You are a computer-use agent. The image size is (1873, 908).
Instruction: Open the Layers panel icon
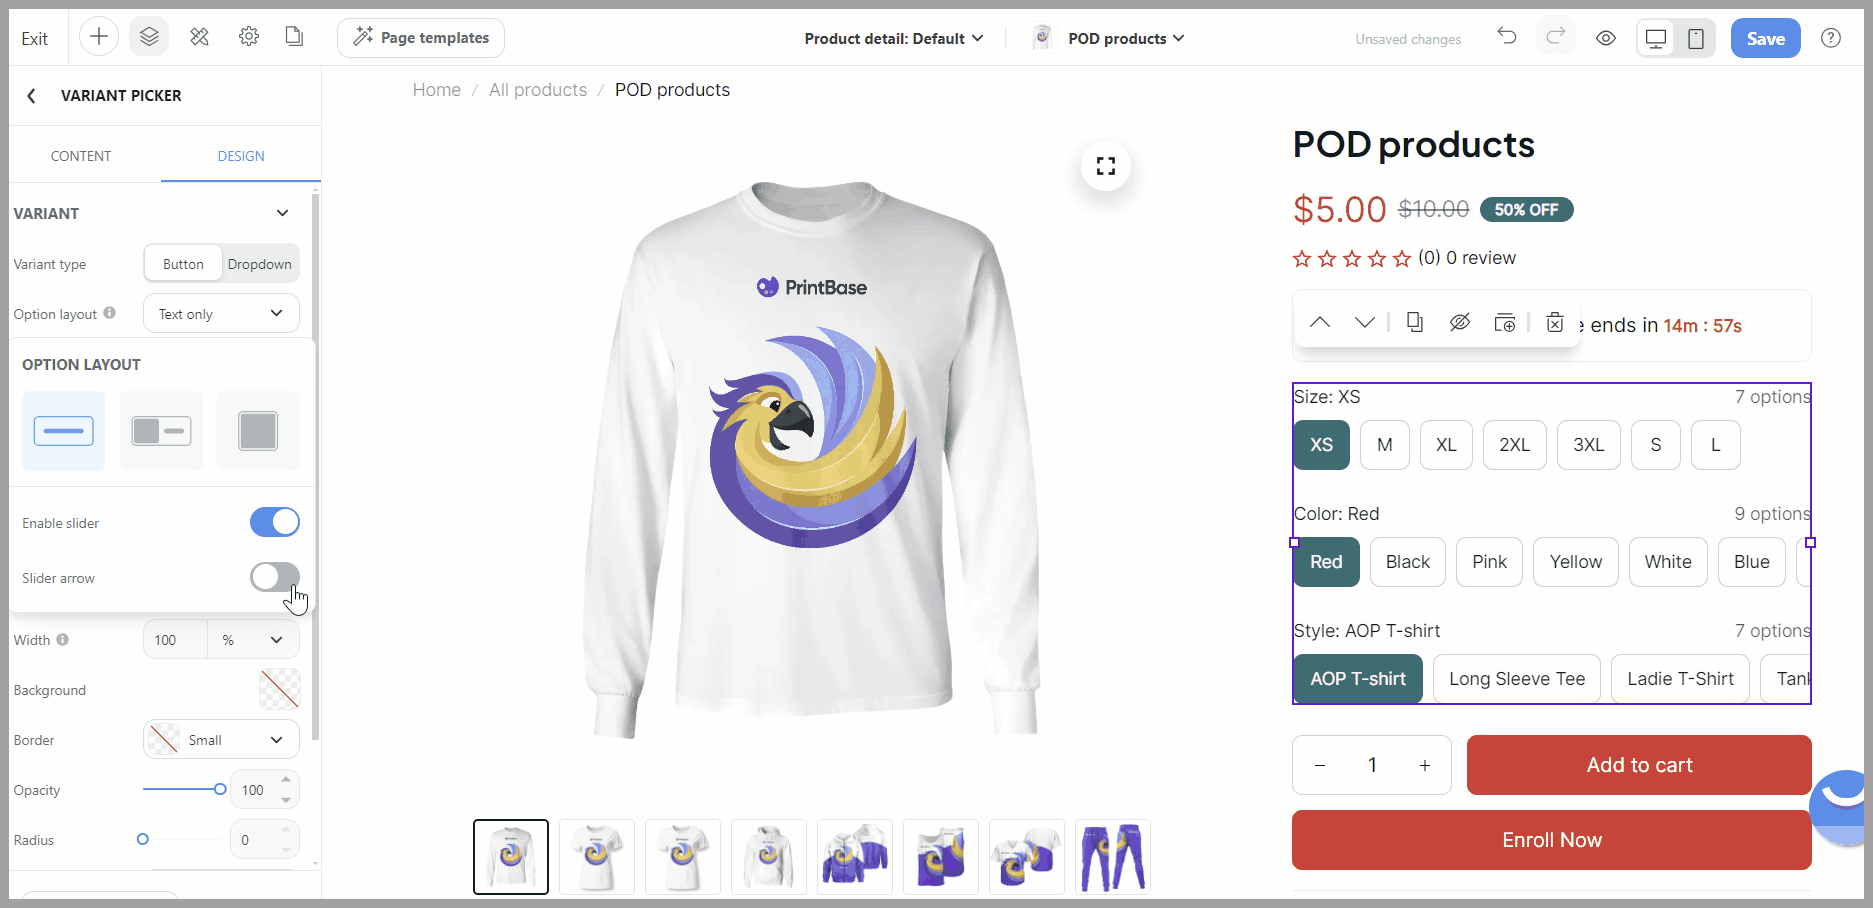tap(149, 37)
